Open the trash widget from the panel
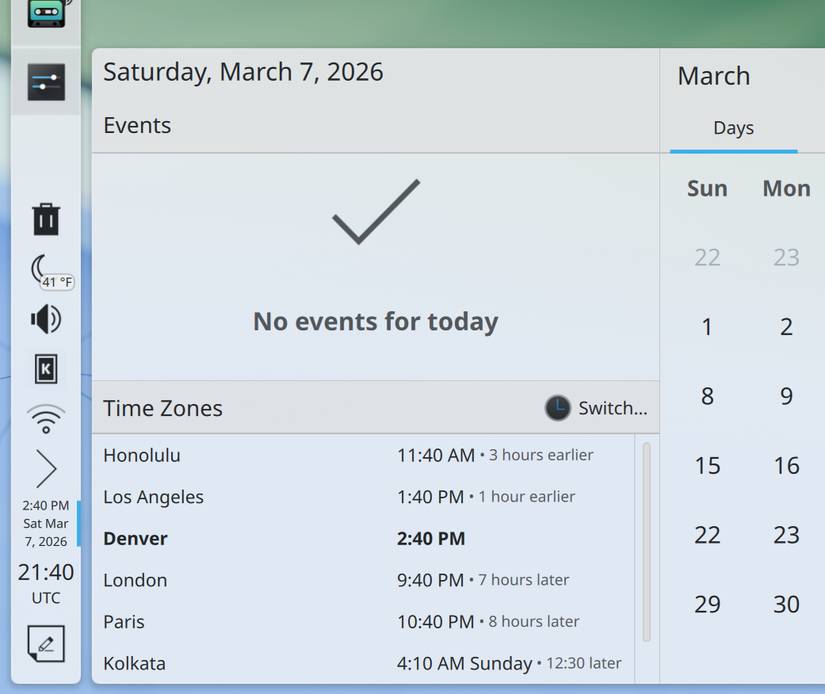Viewport: 825px width, 694px height. pos(46,218)
